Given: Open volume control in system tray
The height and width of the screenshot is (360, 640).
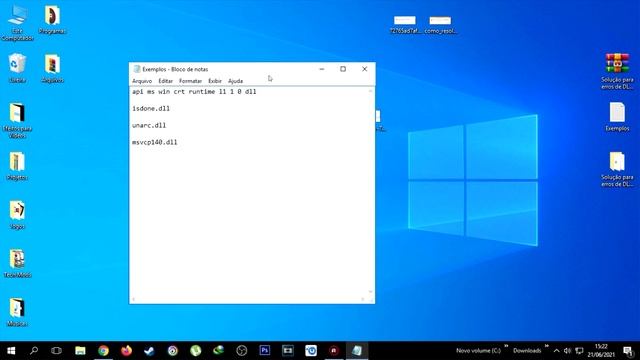Looking at the screenshot, I should pyautogui.click(x=567, y=351).
